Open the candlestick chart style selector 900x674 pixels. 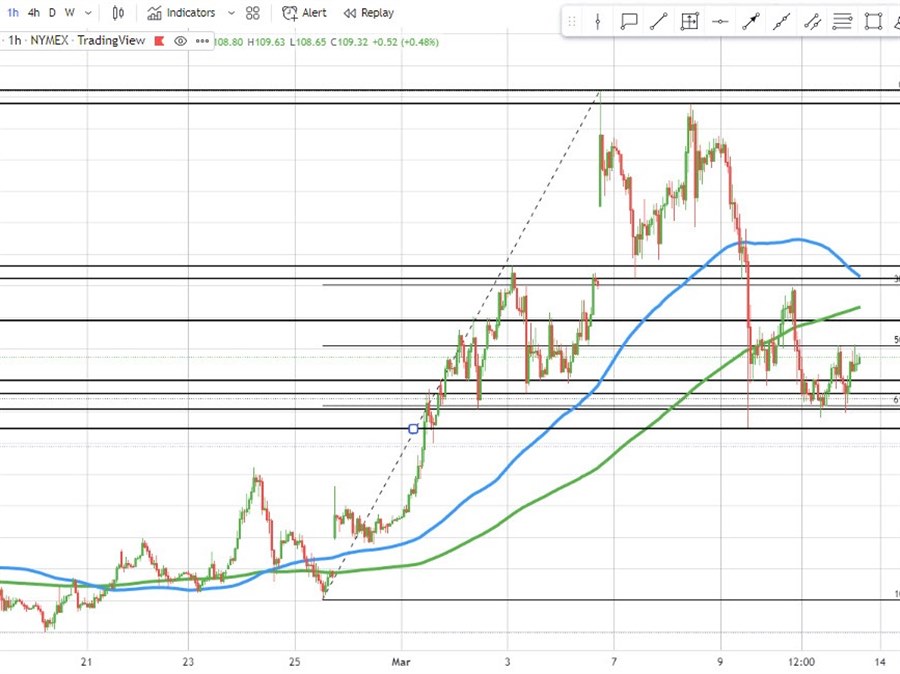pyautogui.click(x=119, y=13)
